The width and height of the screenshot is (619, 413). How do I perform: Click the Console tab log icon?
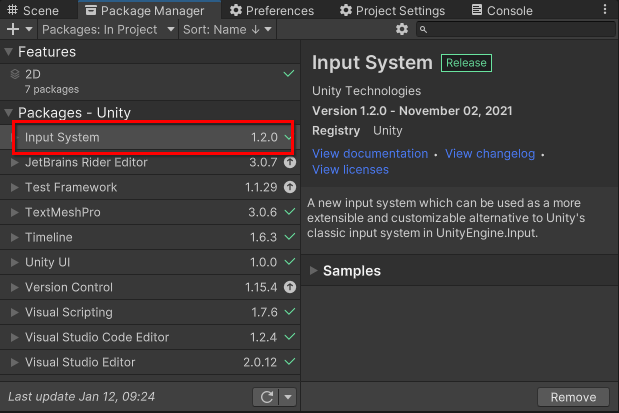pyautogui.click(x=477, y=10)
